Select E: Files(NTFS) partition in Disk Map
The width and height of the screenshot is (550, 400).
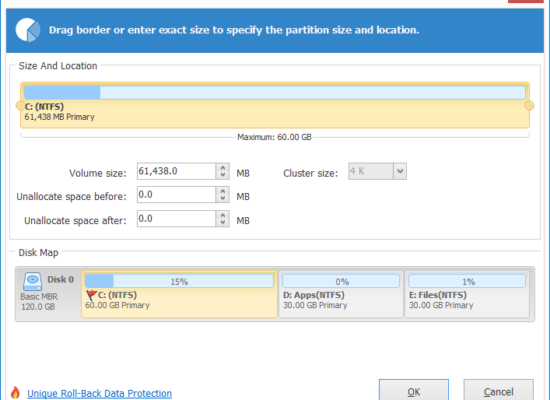[467, 294]
